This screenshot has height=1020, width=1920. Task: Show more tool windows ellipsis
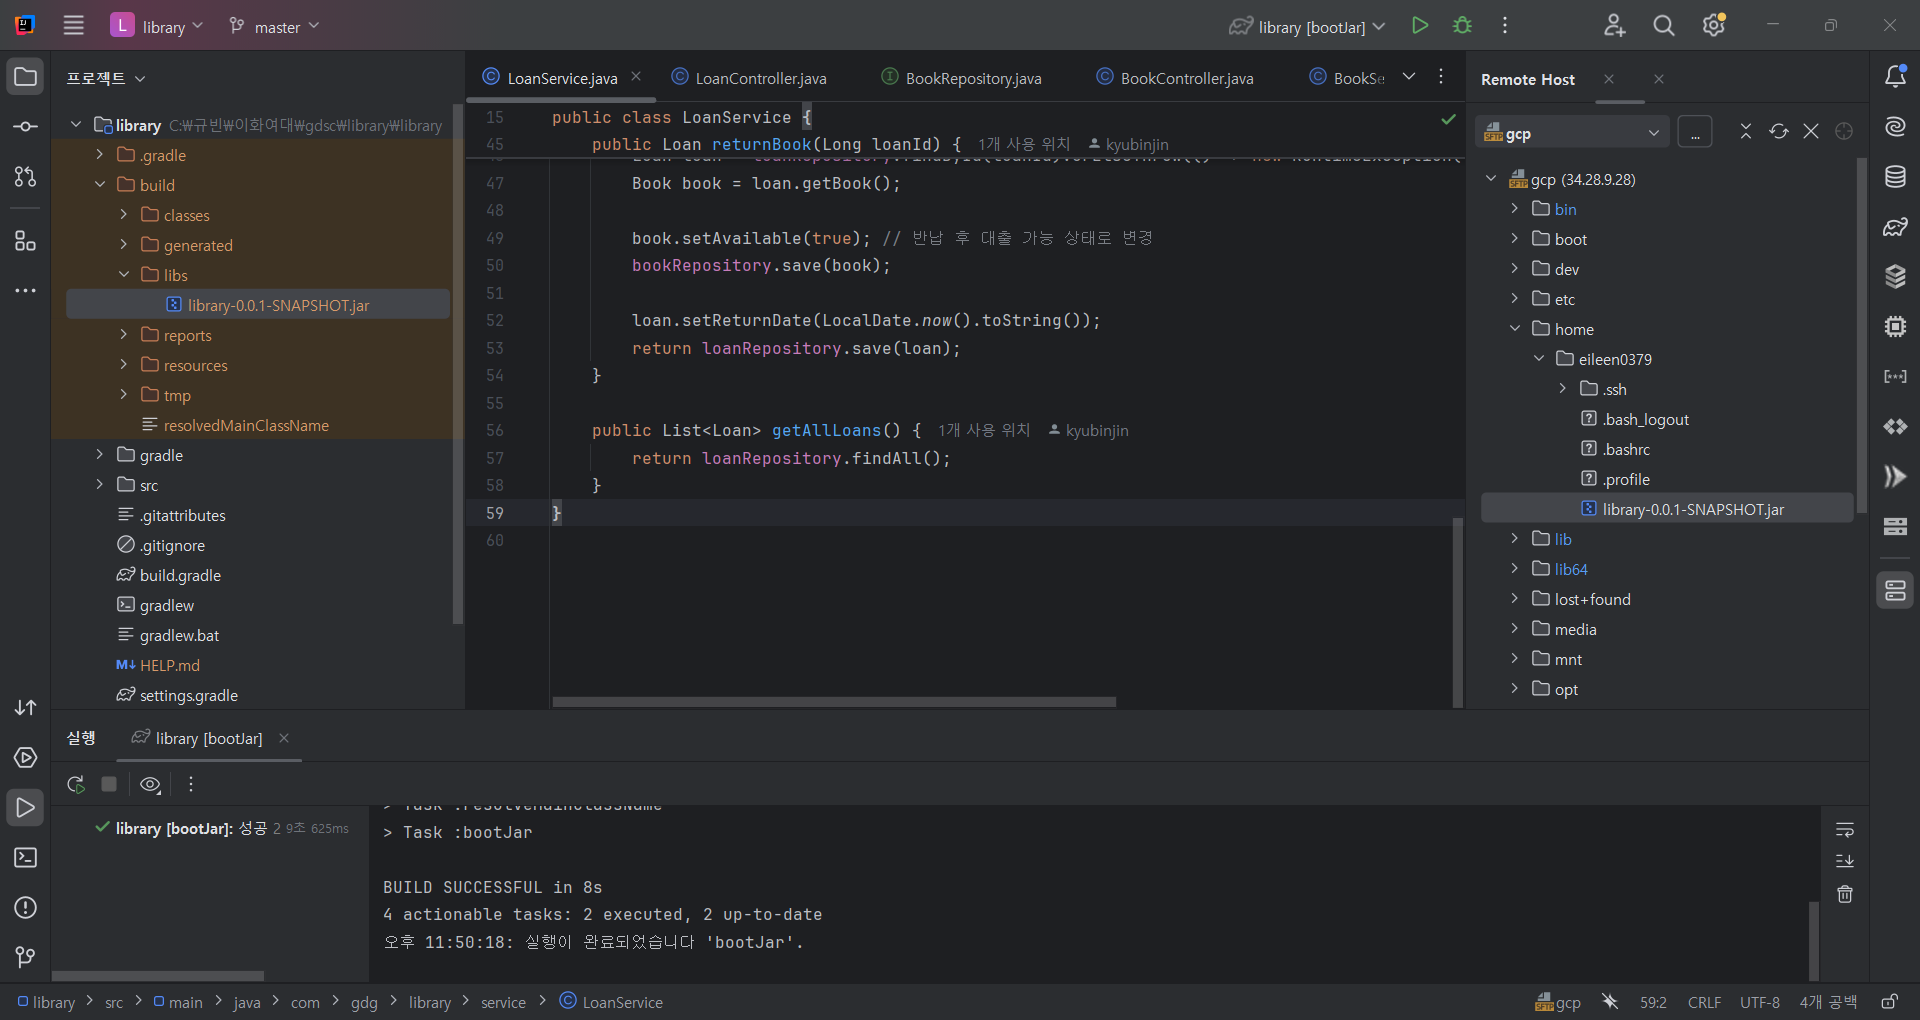(x=26, y=291)
